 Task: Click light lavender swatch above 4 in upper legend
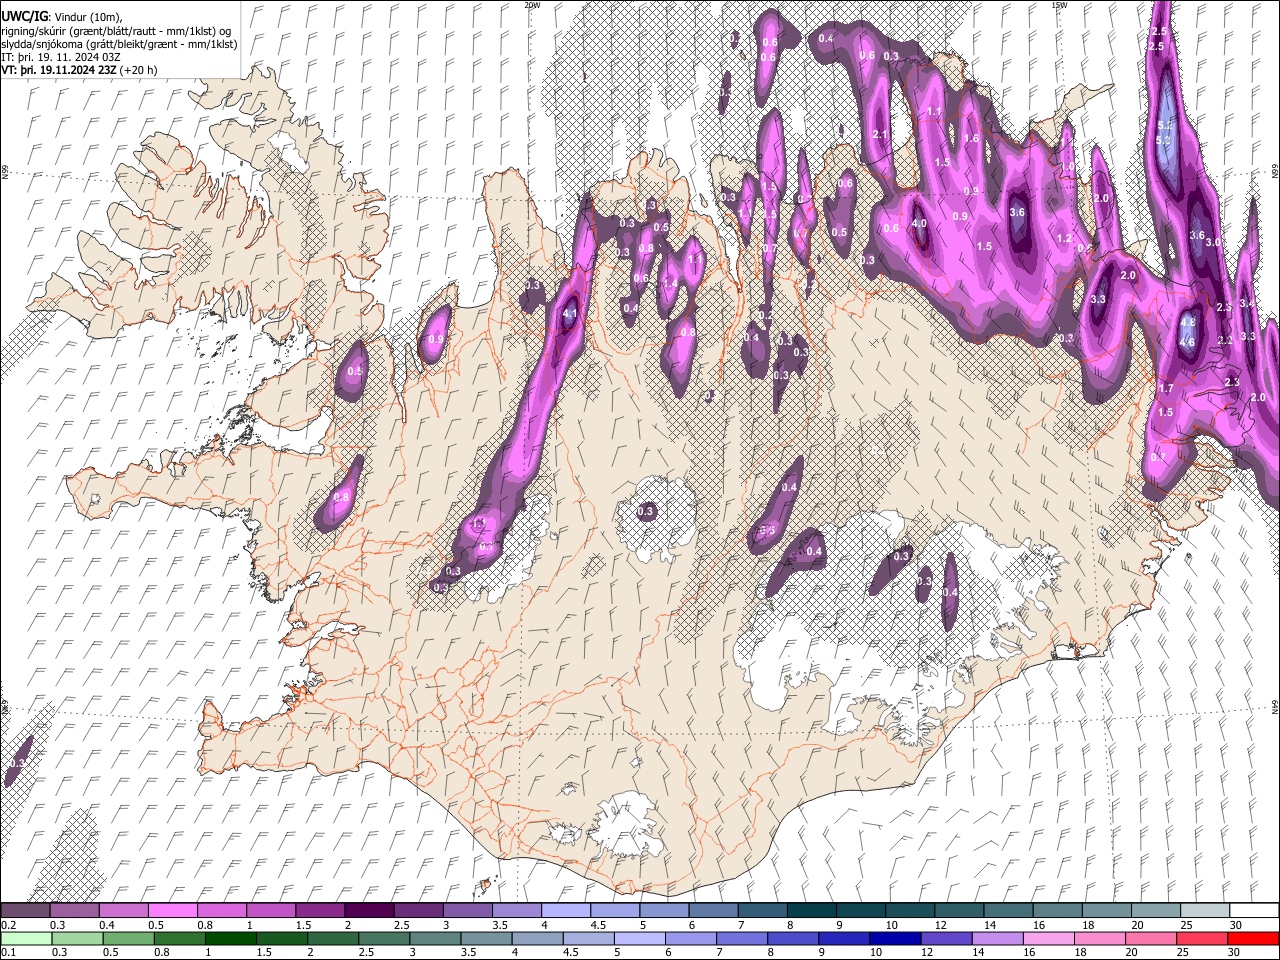[565, 910]
